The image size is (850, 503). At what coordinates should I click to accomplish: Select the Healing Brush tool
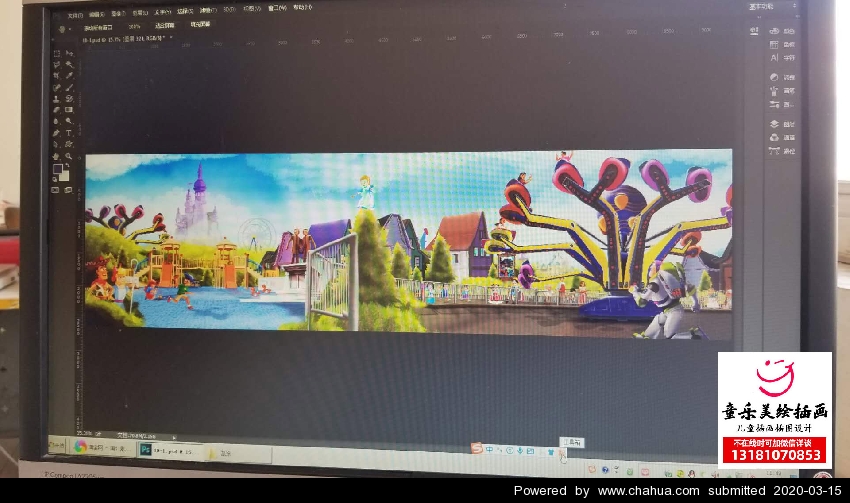coord(56,88)
